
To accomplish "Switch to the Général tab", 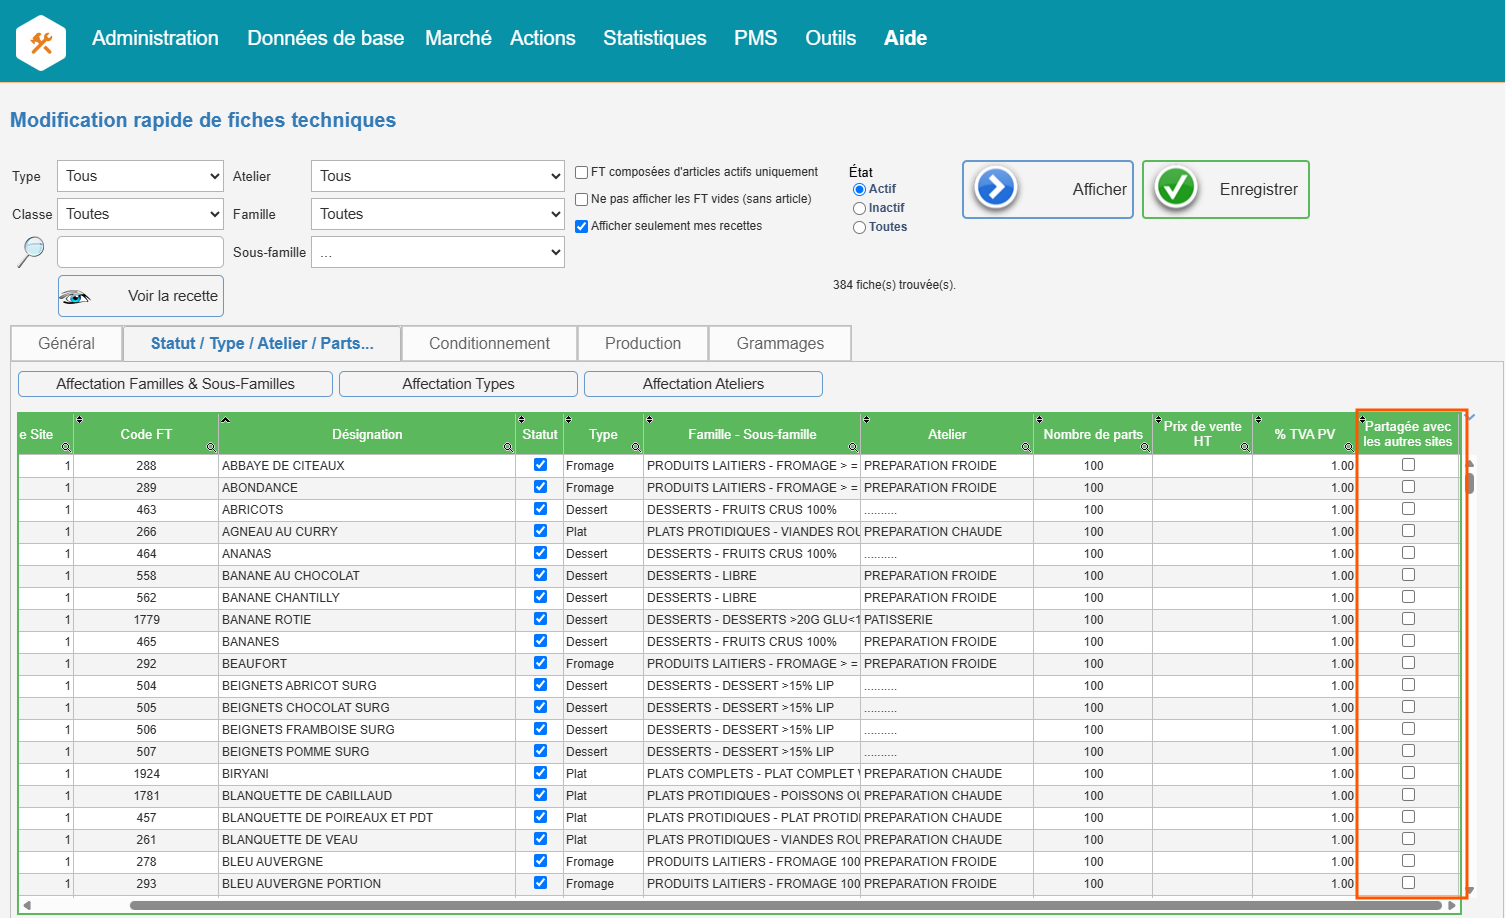I will point(67,343).
